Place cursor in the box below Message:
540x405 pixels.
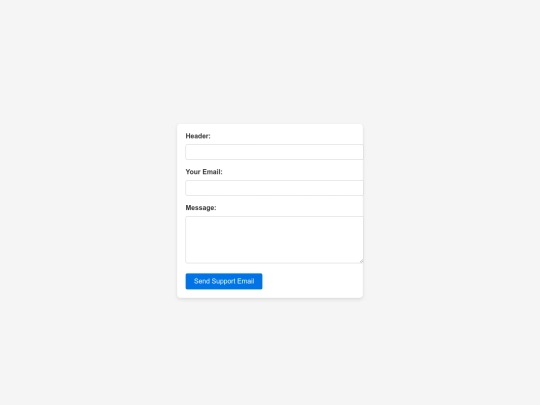click(274, 240)
